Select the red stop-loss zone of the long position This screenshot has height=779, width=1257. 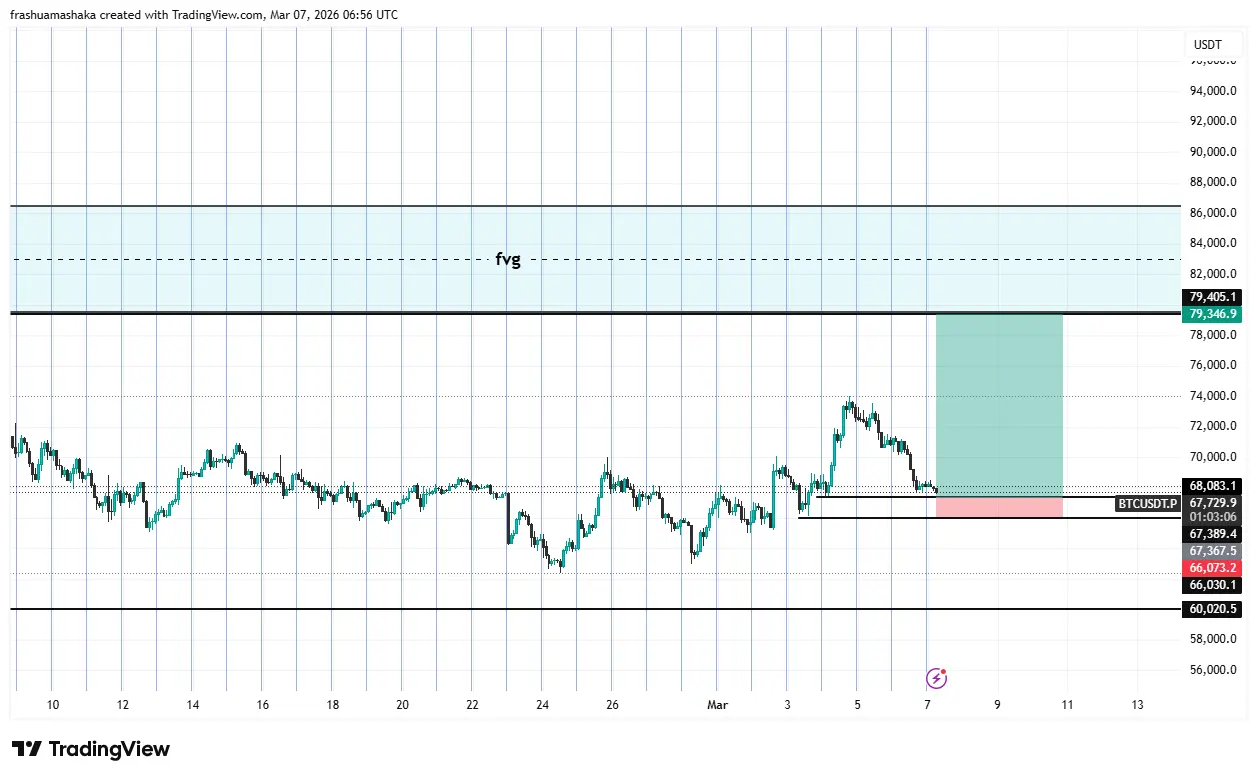999,507
